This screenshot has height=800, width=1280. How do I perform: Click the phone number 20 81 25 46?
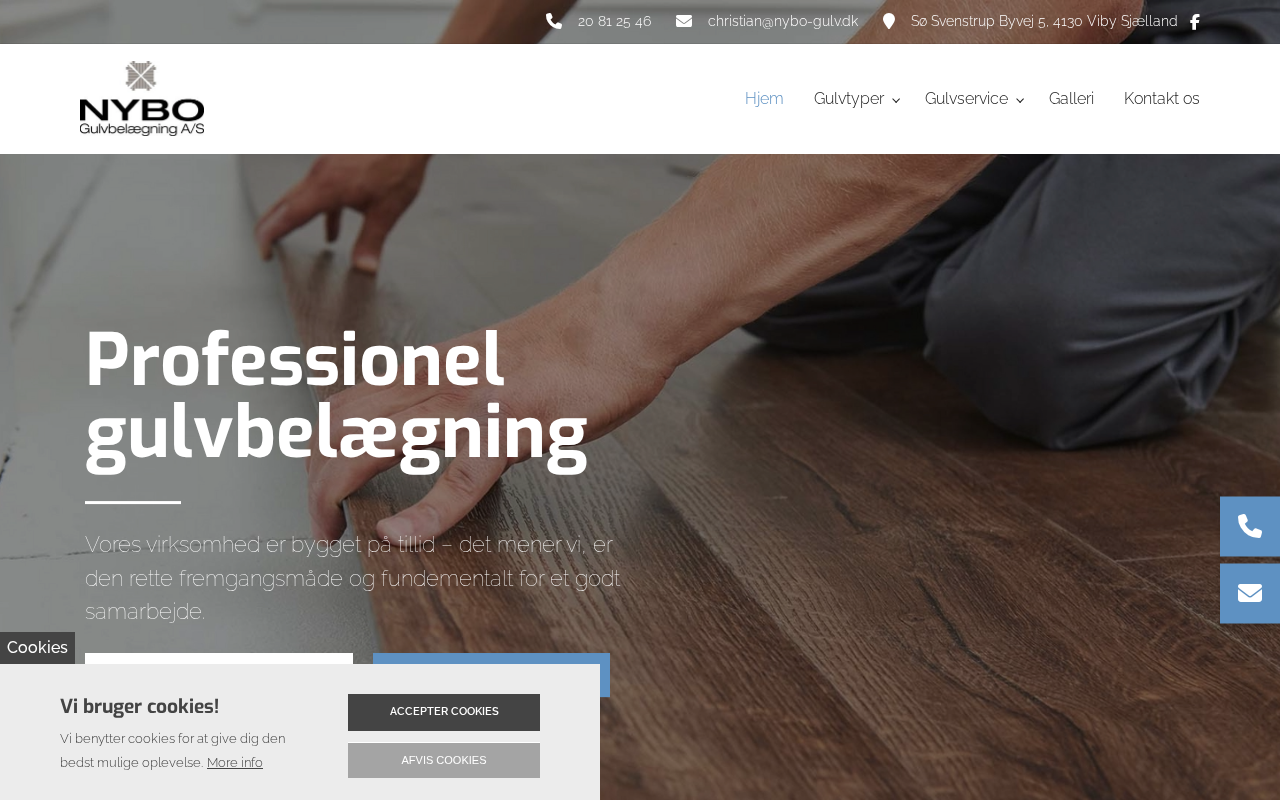pyautogui.click(x=615, y=21)
